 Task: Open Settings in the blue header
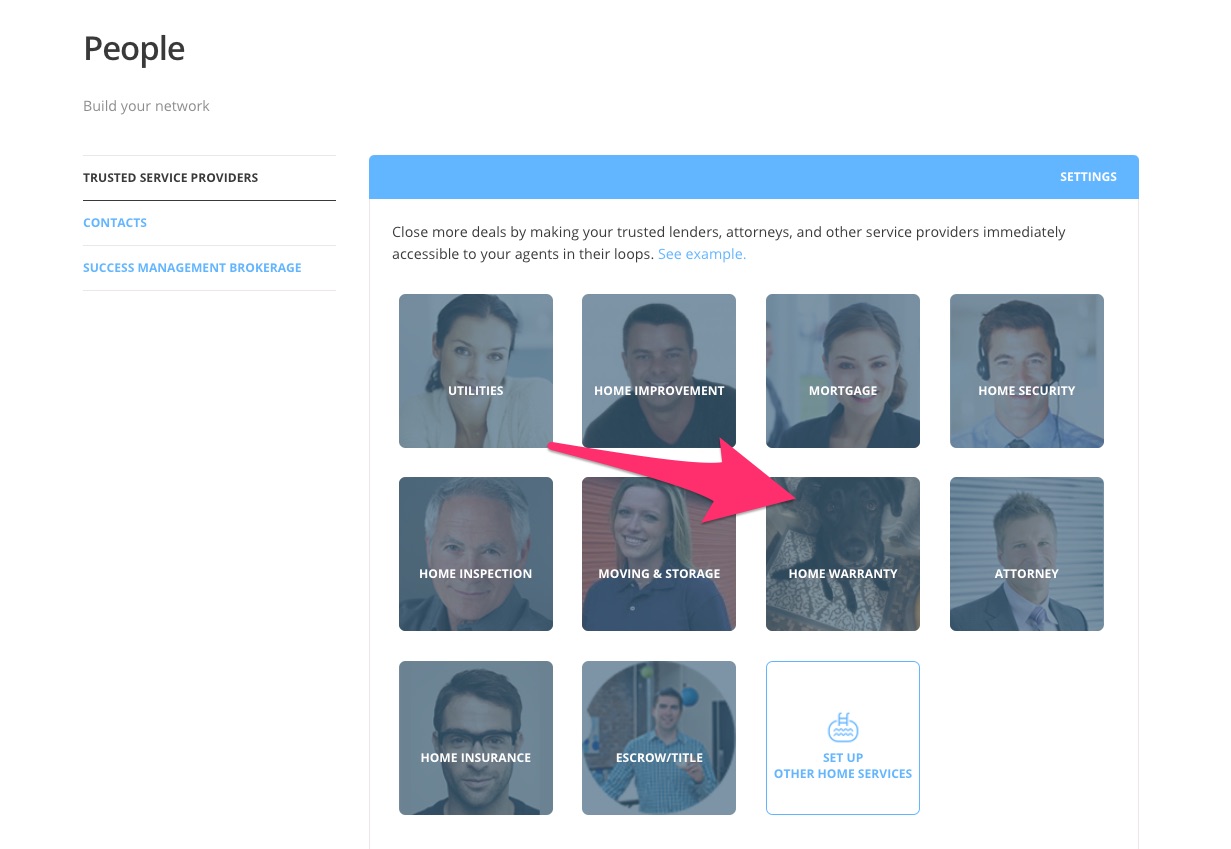(1088, 177)
